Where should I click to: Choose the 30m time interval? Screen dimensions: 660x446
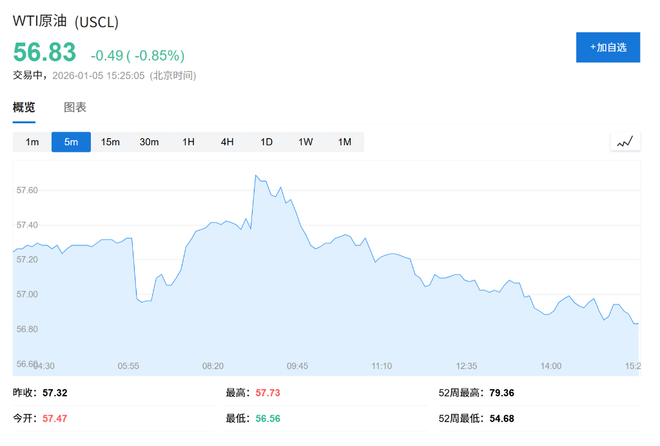tap(149, 142)
